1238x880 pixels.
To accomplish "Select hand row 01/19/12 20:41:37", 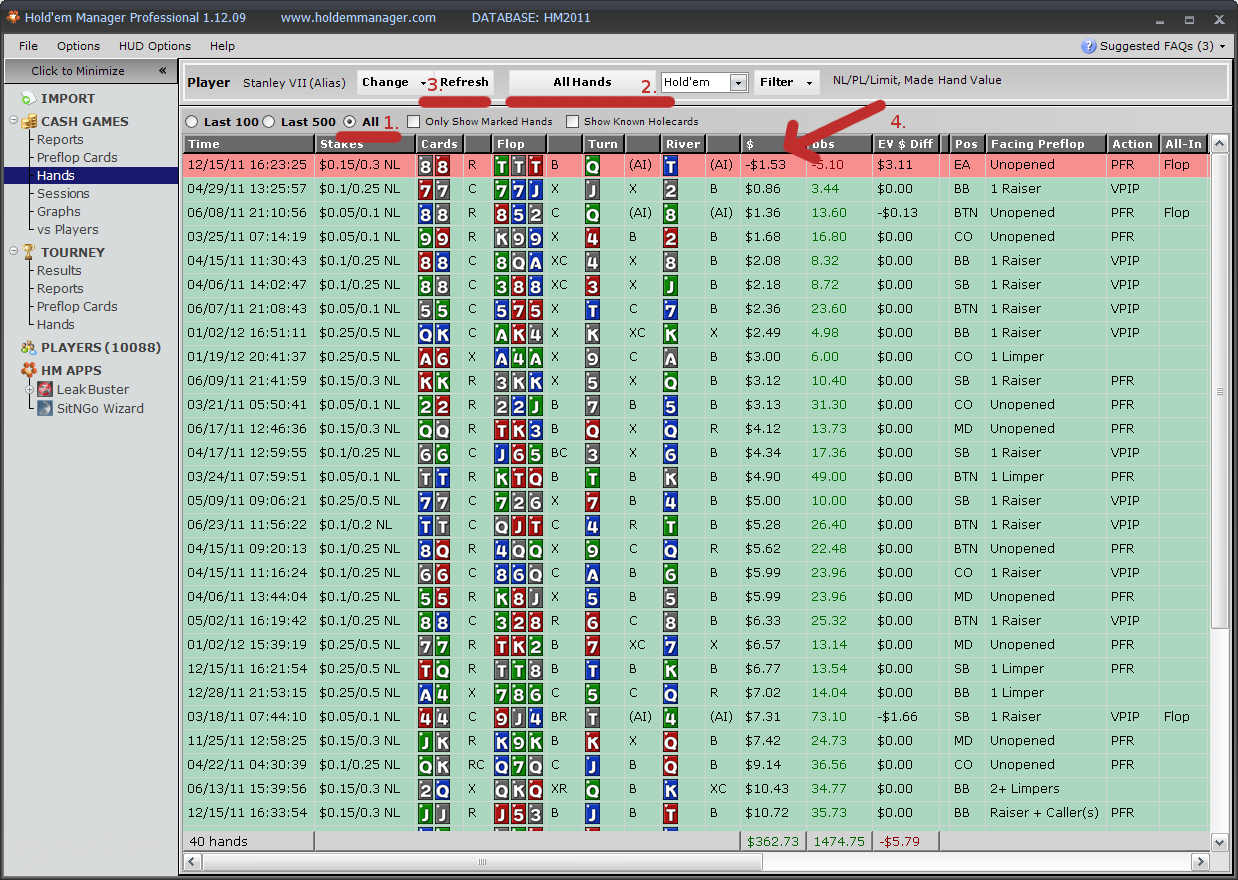I will click(696, 356).
